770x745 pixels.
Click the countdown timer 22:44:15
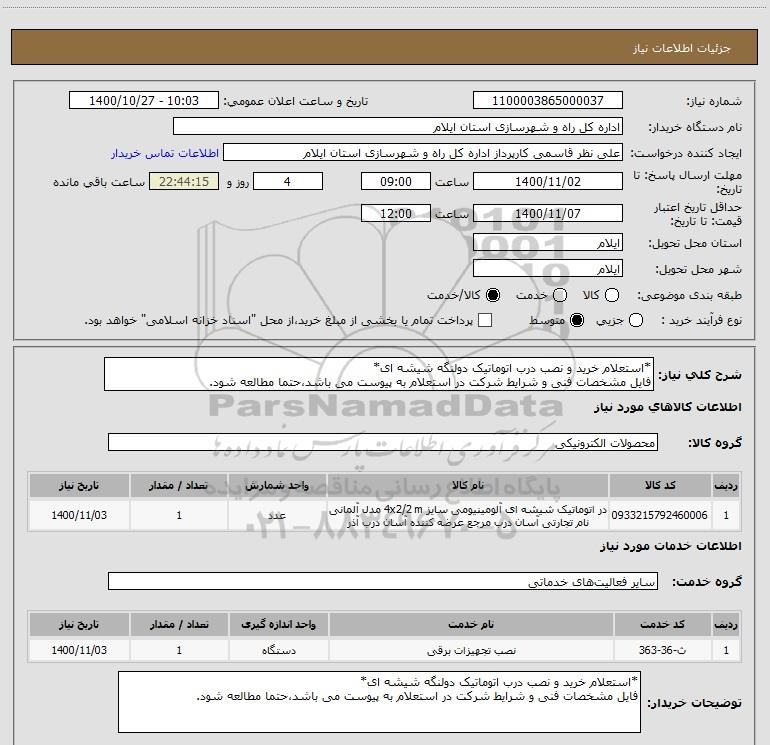point(184,181)
